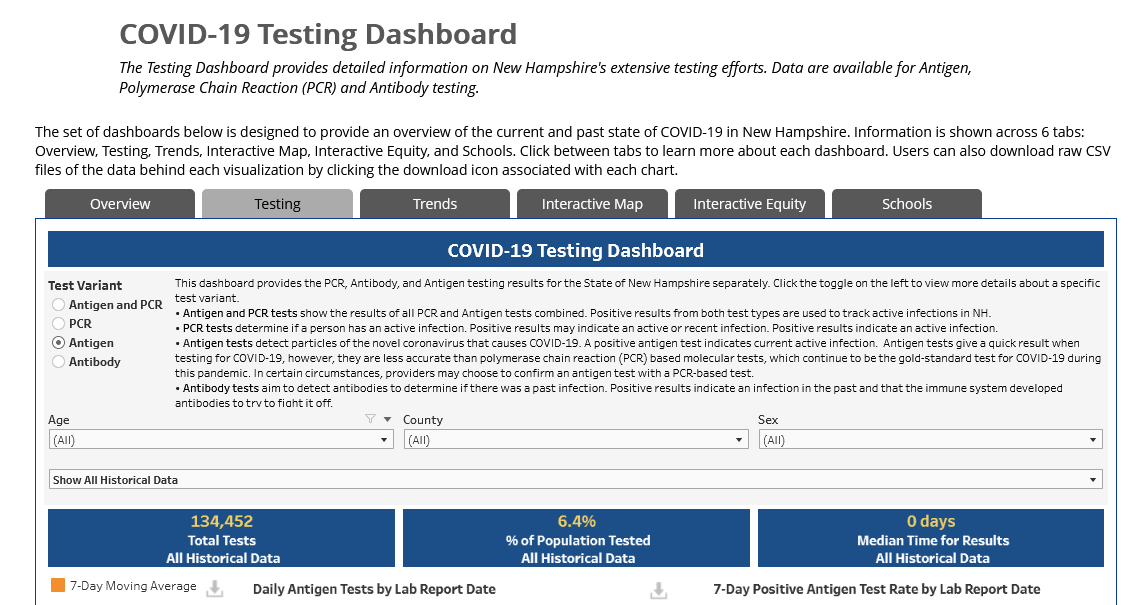This screenshot has width=1130, height=605.
Task: Click the Median Time for Results tile
Action: [x=931, y=538]
